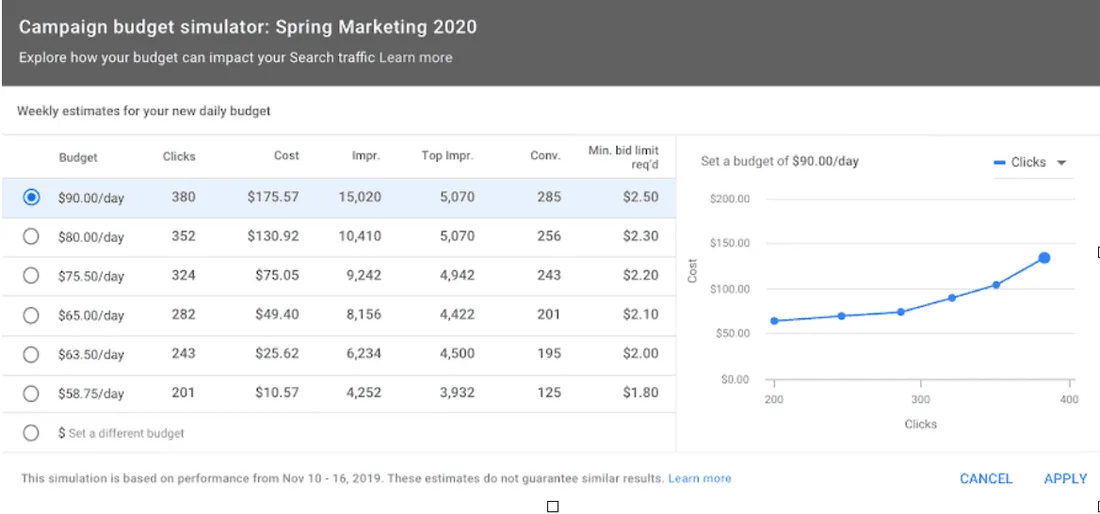Click the conversions value 243
The width and height of the screenshot is (1100, 514).
[549, 276]
